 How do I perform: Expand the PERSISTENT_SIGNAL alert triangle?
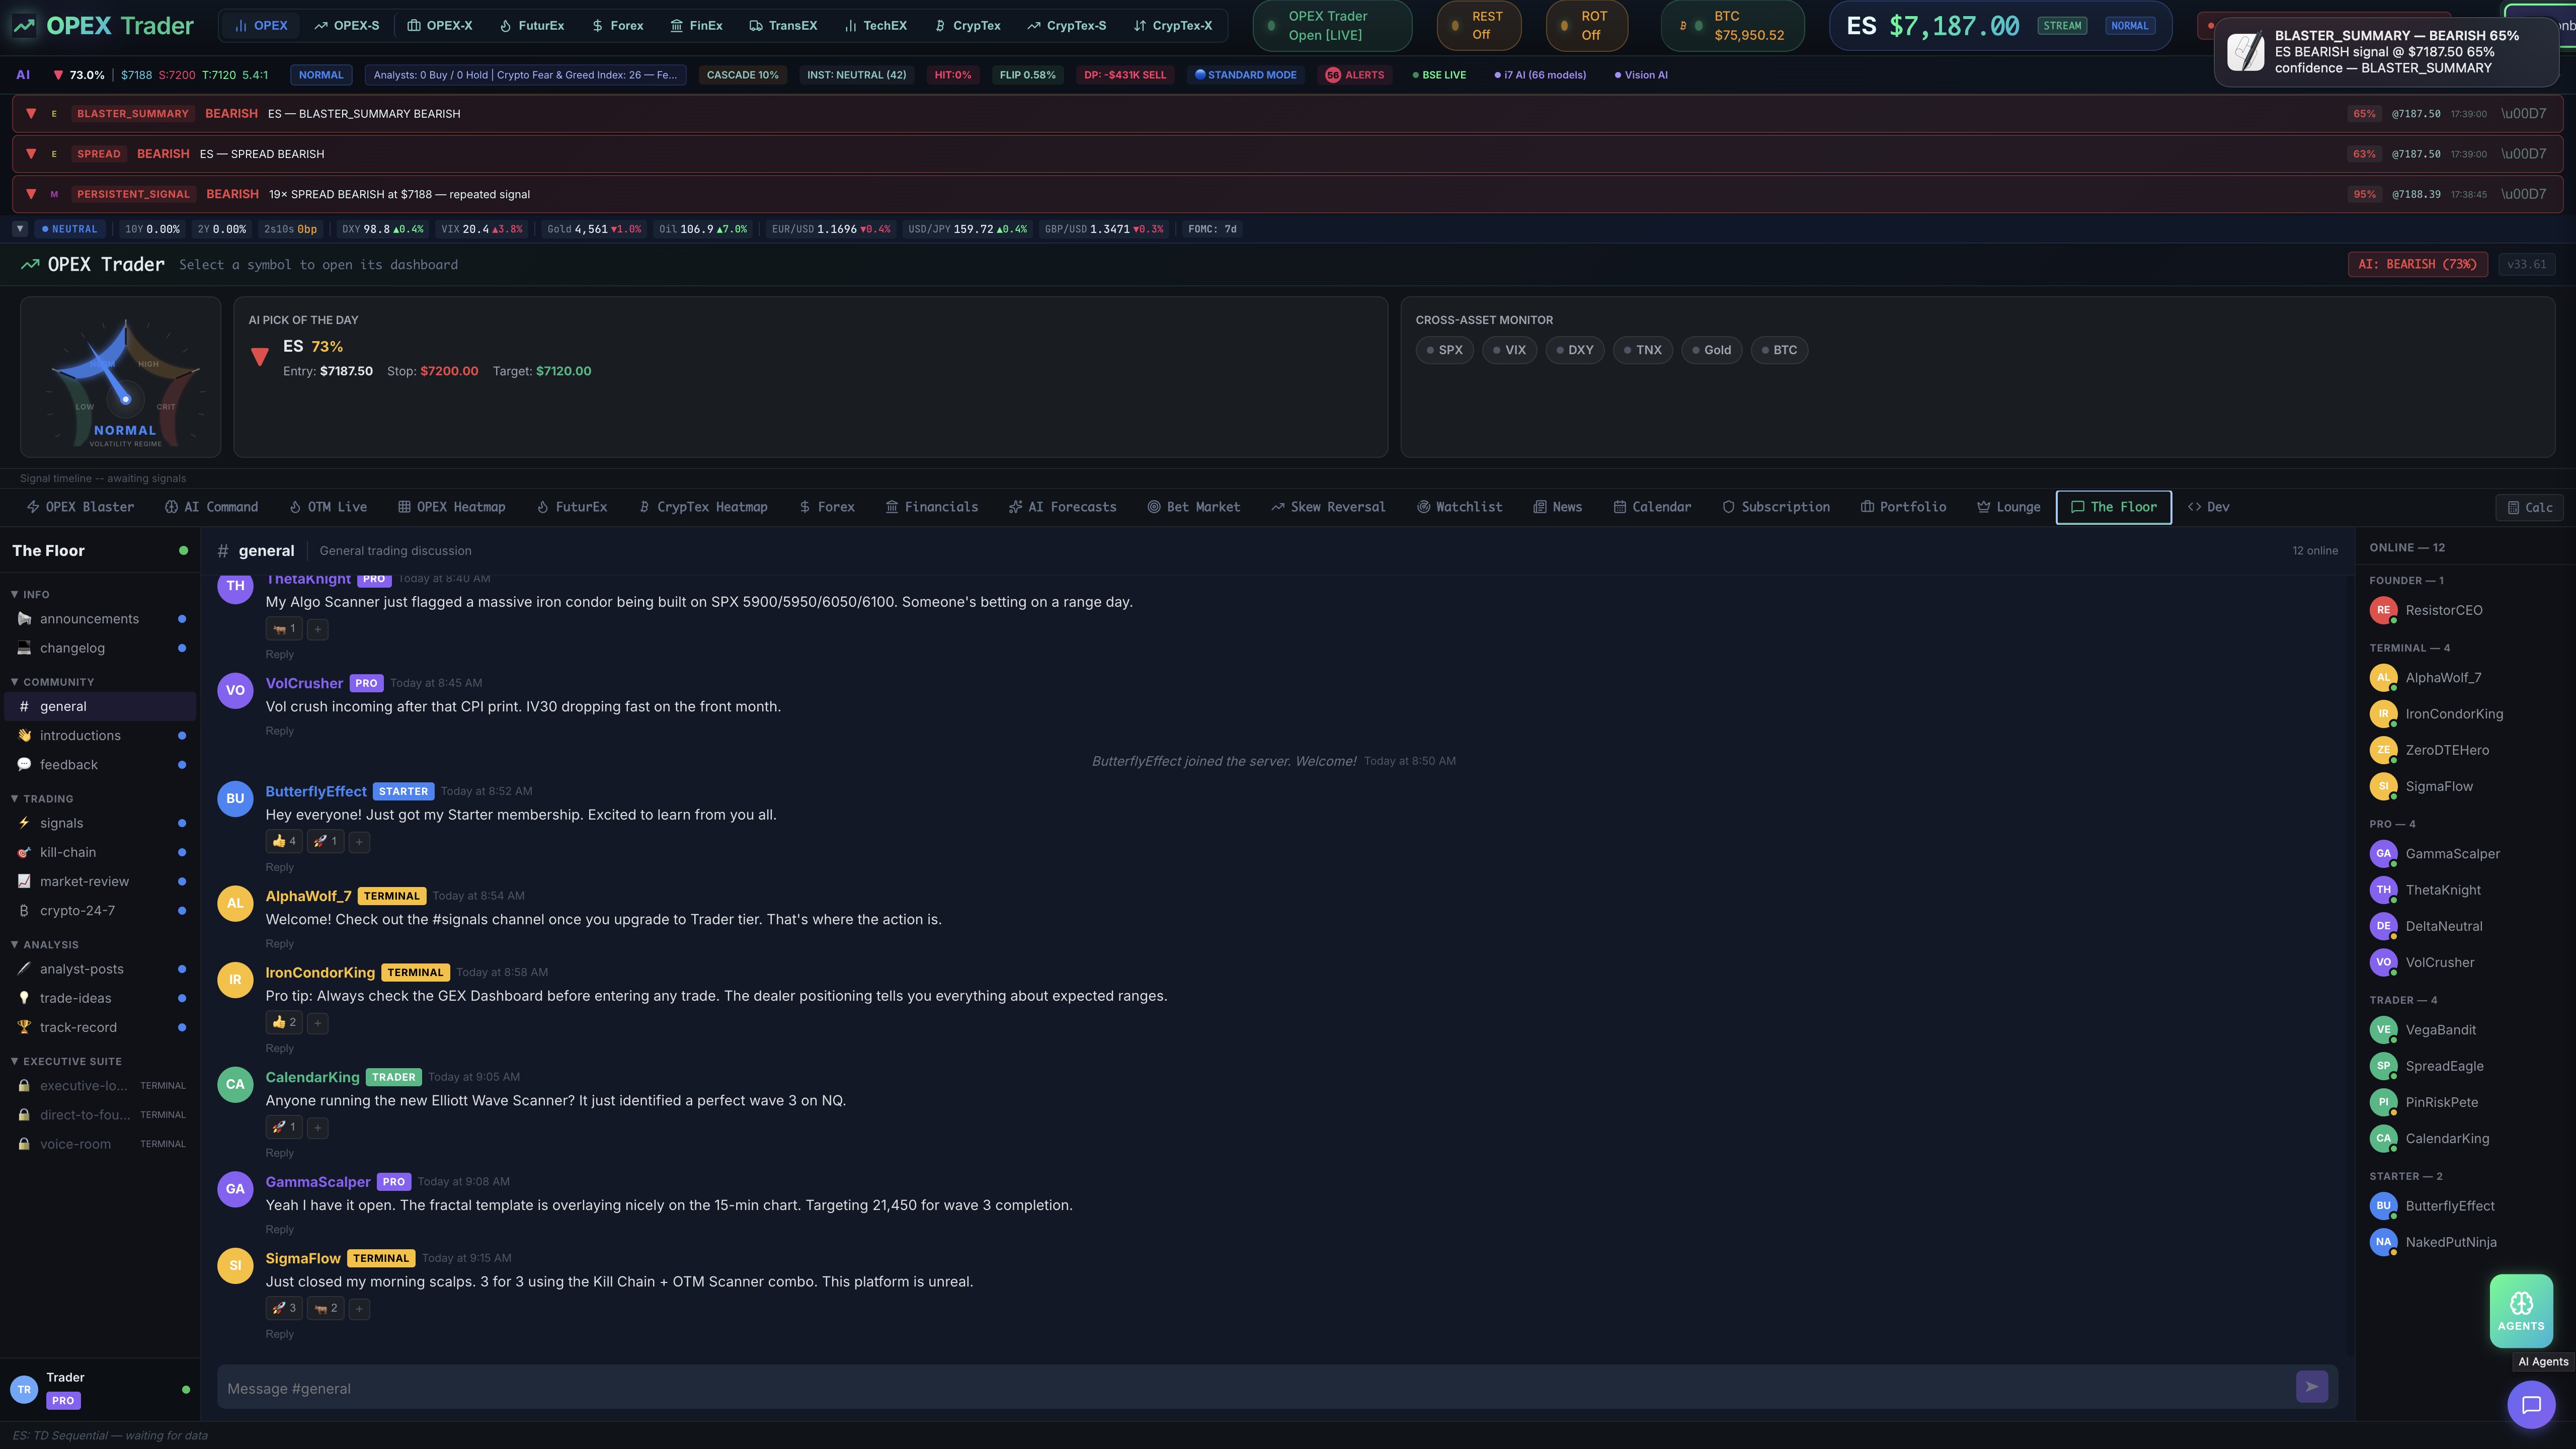[31, 194]
